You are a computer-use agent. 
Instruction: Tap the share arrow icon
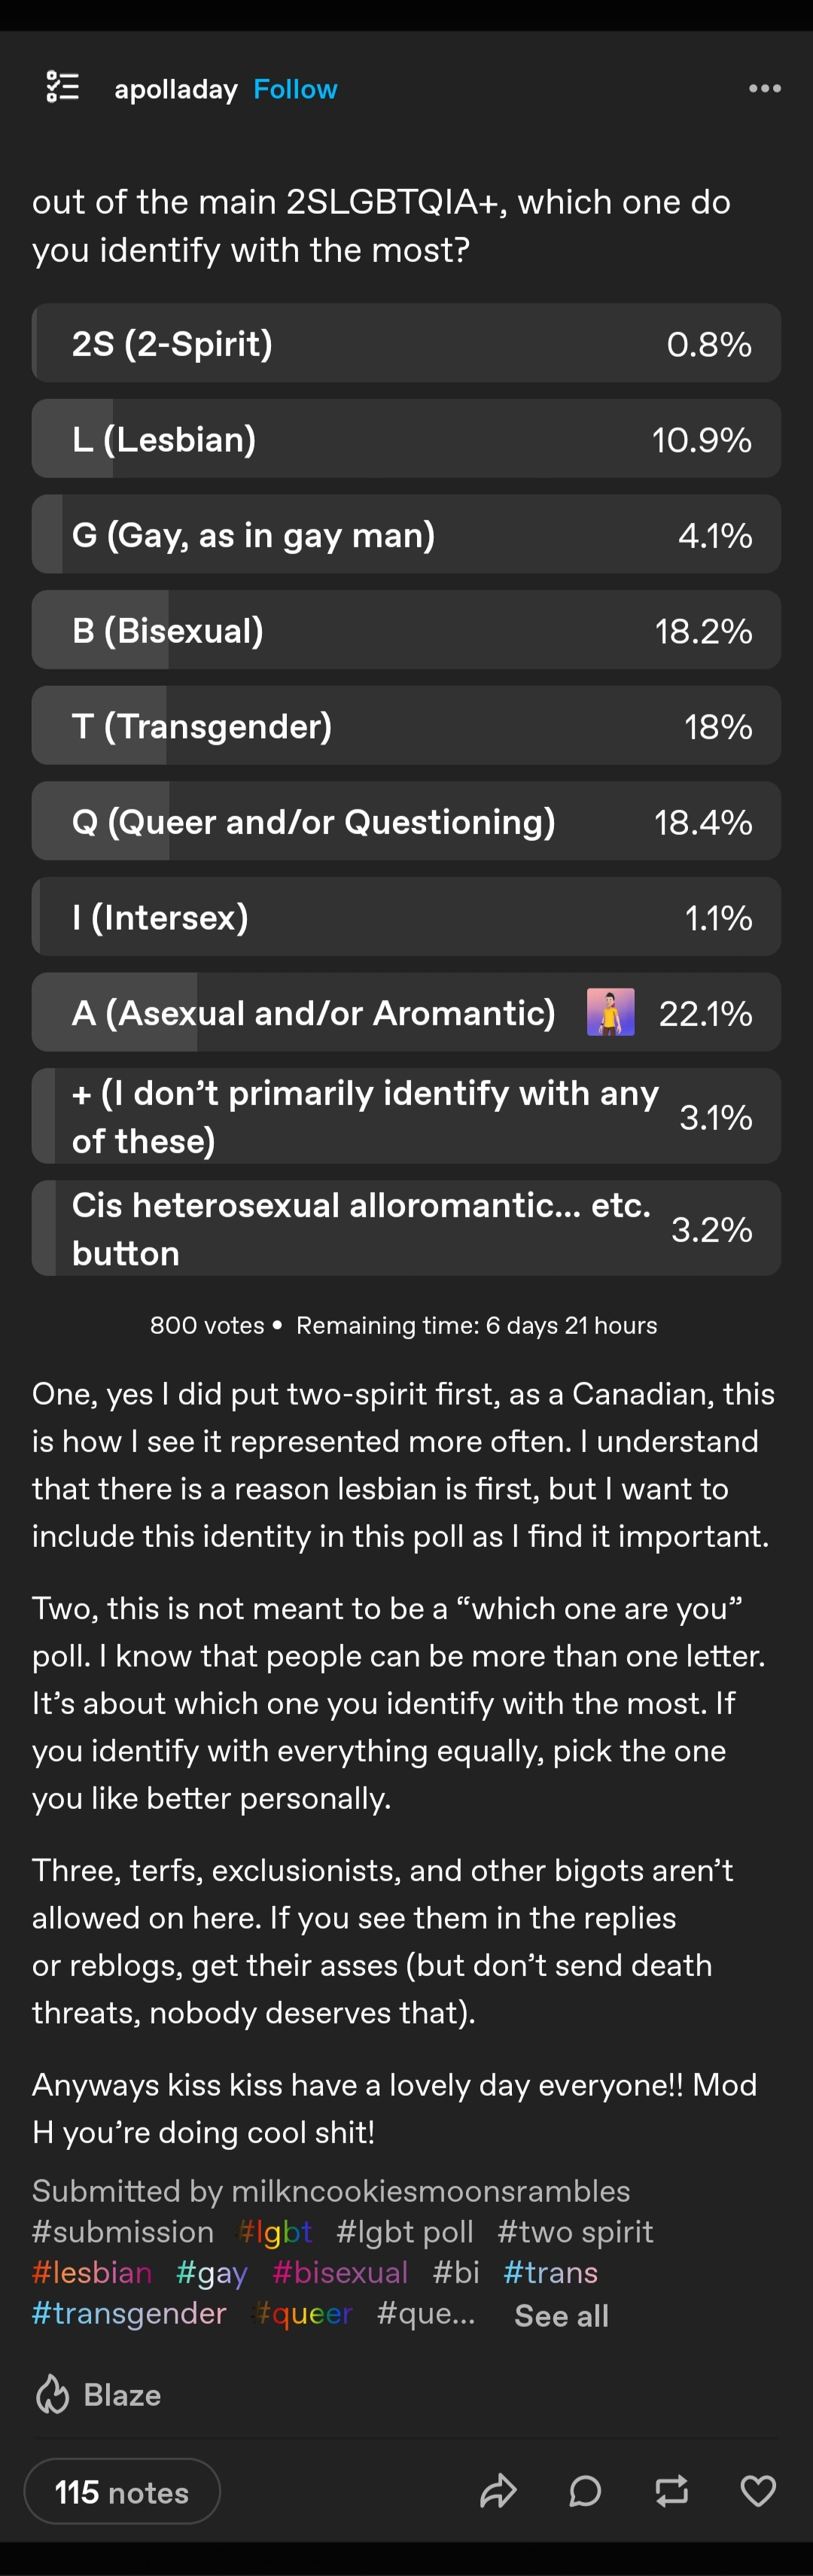[x=498, y=2491]
